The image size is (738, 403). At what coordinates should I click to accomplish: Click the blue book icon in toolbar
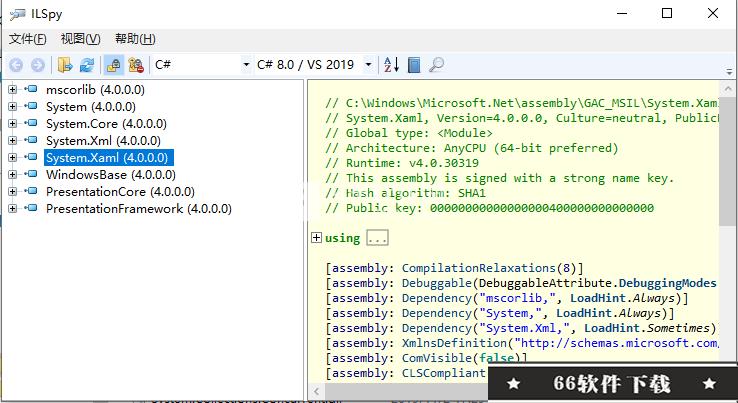414,65
